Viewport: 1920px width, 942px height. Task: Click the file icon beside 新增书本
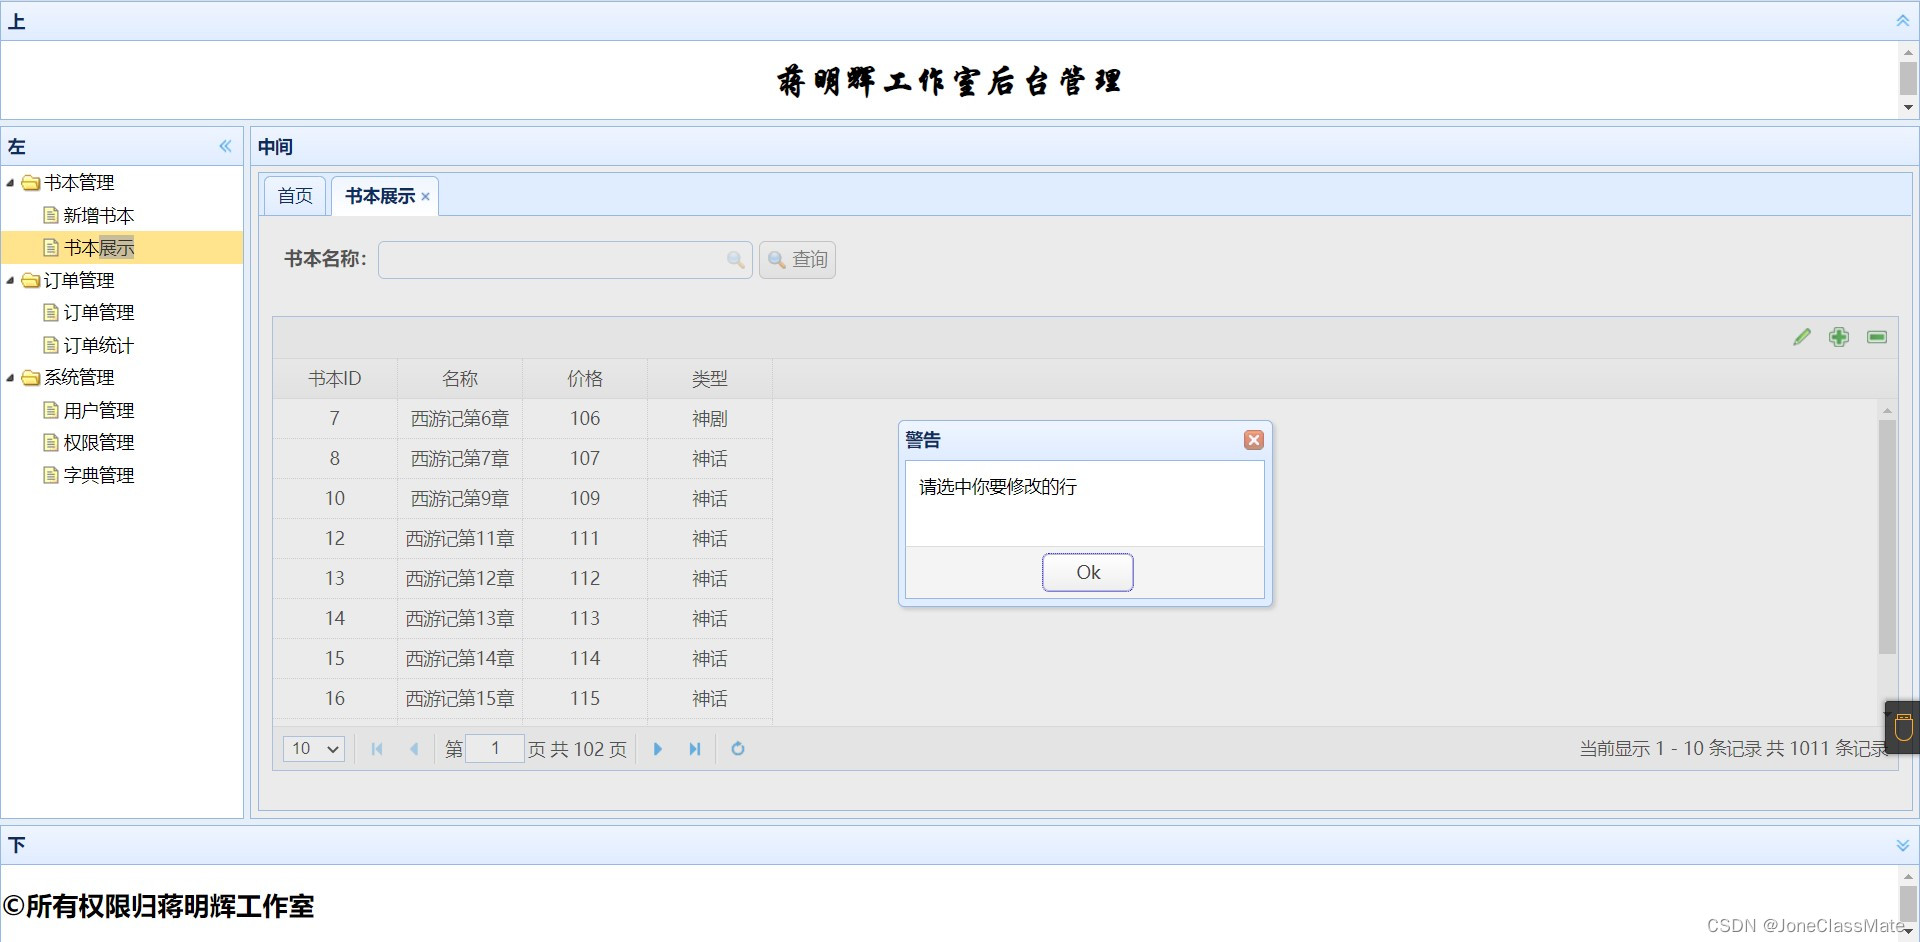pyautogui.click(x=51, y=215)
